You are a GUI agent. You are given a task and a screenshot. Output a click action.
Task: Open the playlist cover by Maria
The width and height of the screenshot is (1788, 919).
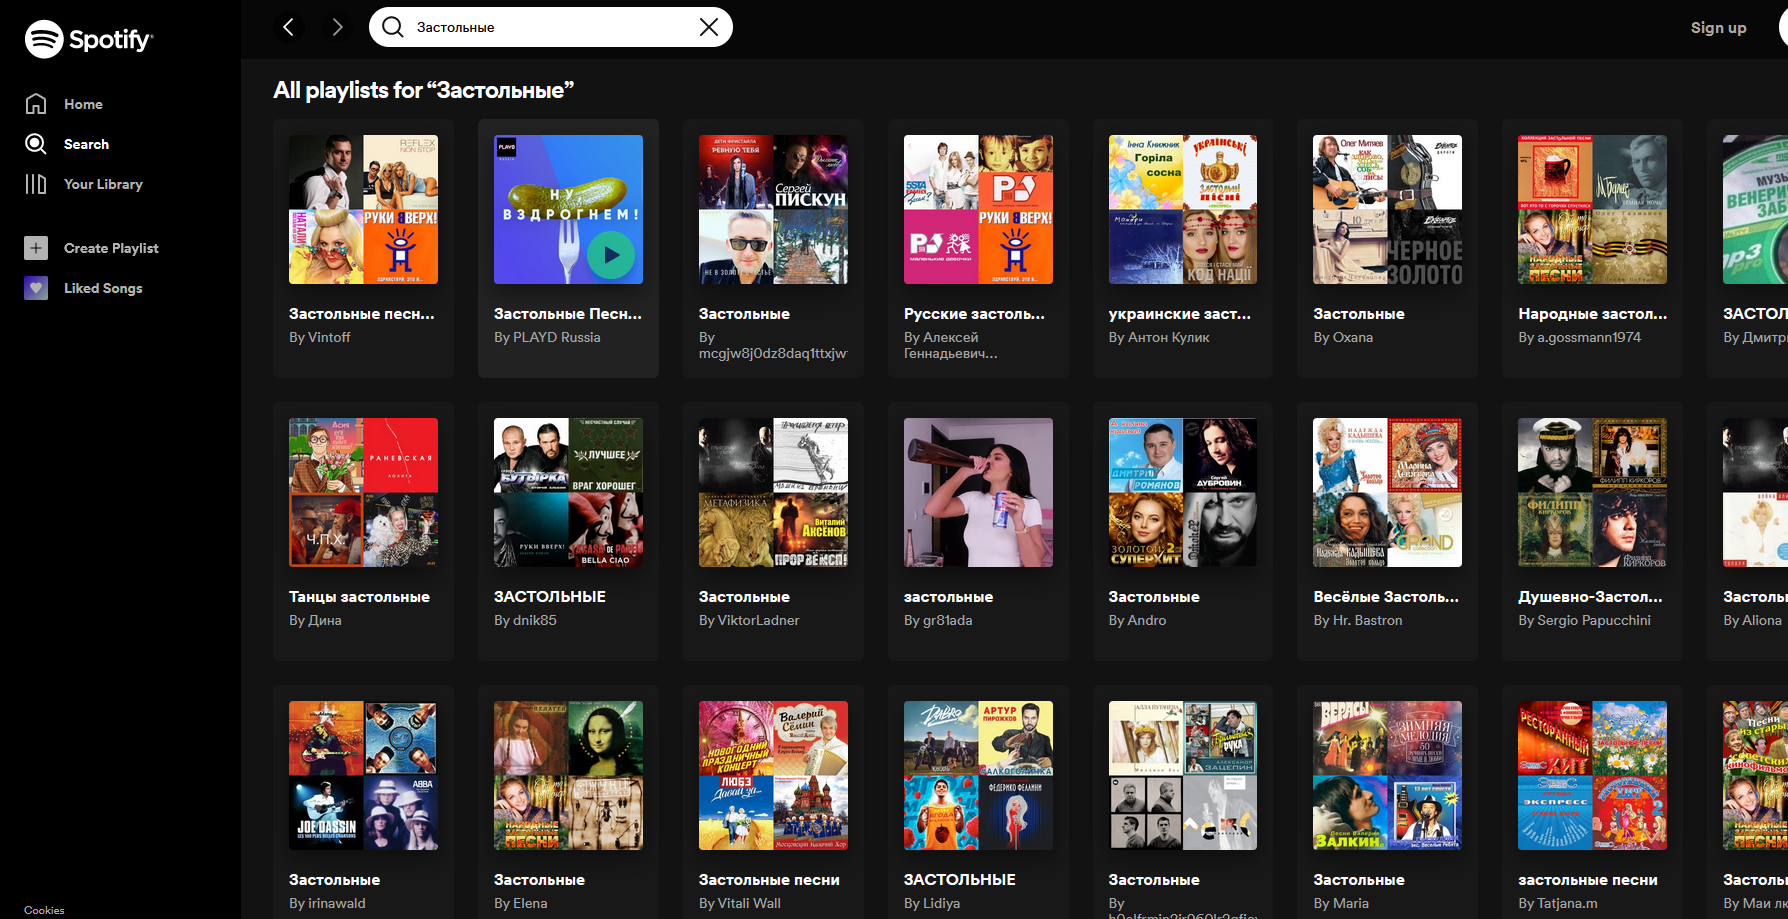(1388, 775)
